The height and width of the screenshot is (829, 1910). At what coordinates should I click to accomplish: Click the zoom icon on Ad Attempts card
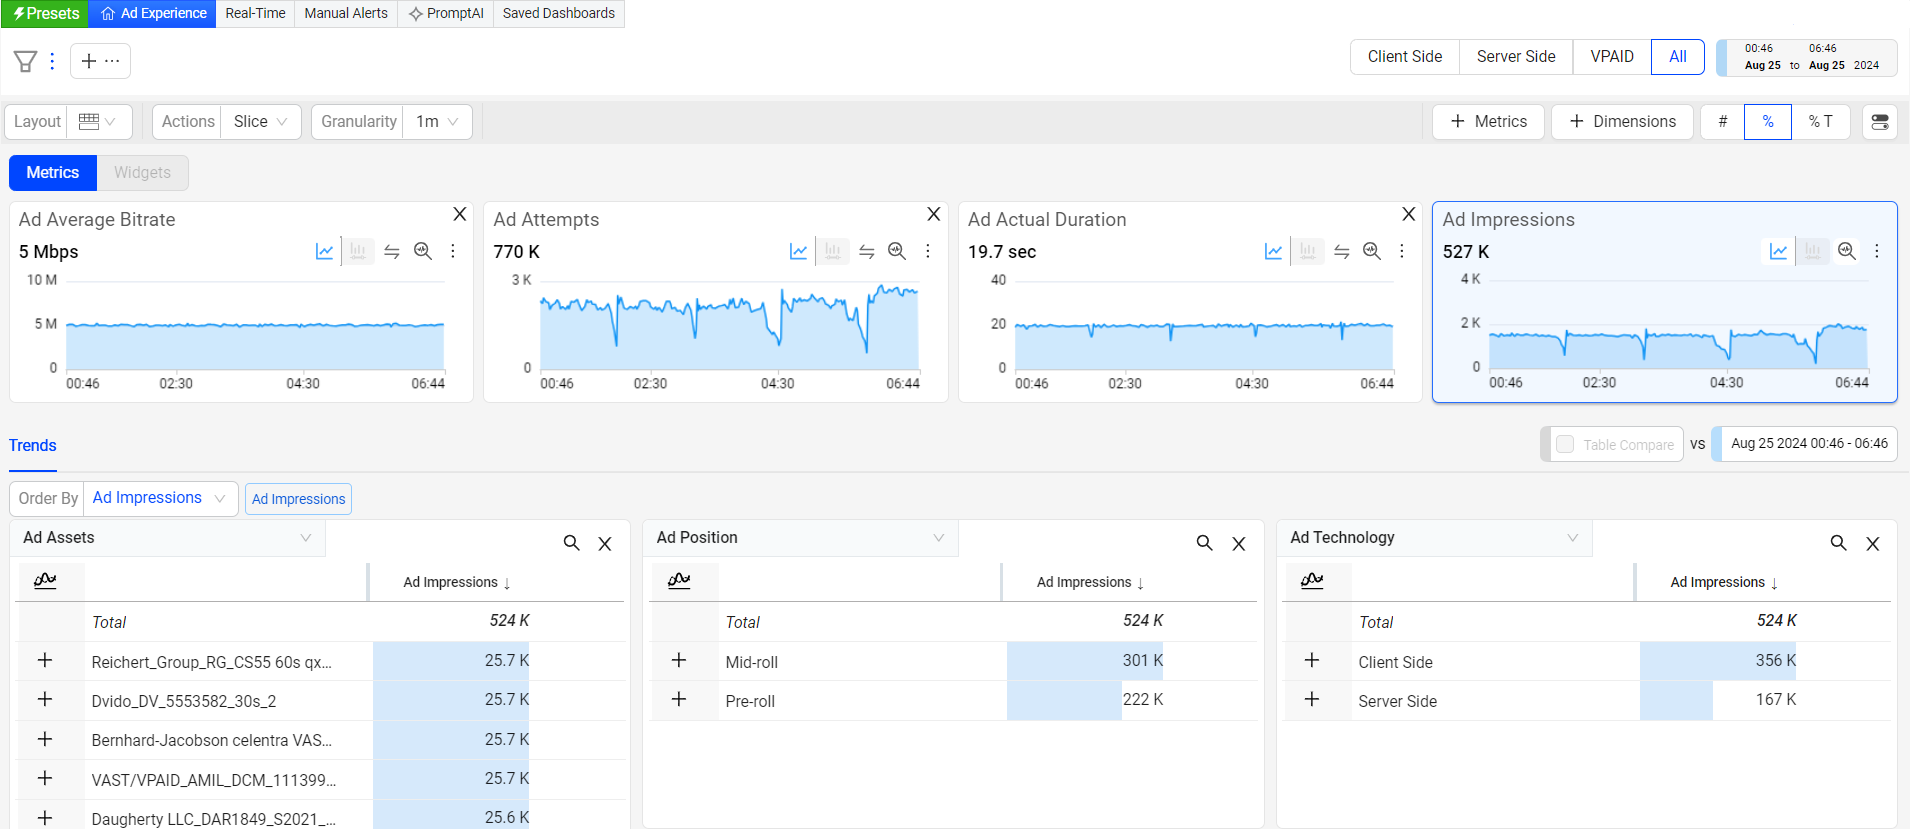(x=897, y=251)
